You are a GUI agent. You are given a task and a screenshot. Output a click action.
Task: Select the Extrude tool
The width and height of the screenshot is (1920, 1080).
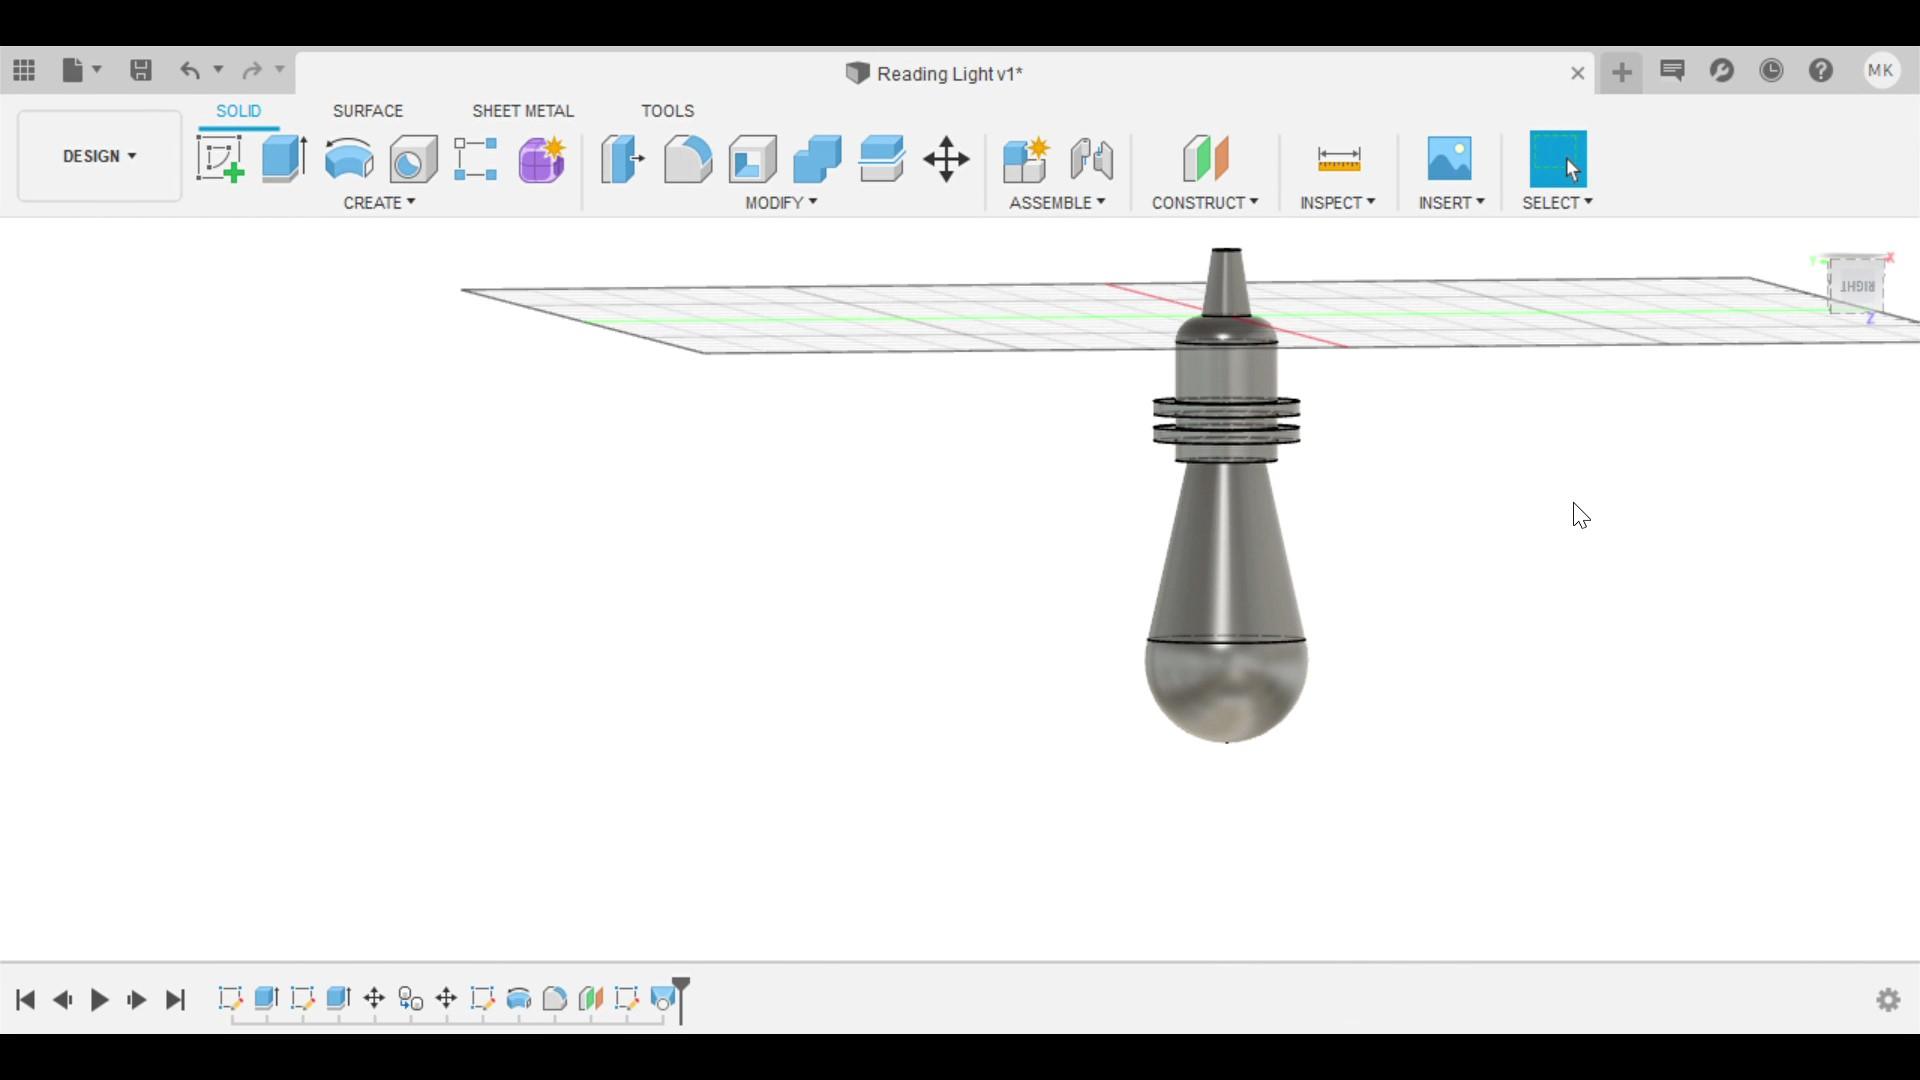pyautogui.click(x=284, y=159)
